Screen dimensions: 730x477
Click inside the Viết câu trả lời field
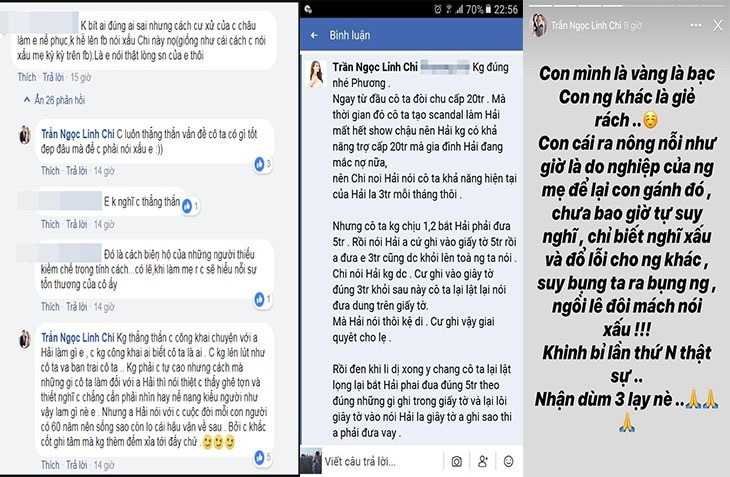pos(379,462)
